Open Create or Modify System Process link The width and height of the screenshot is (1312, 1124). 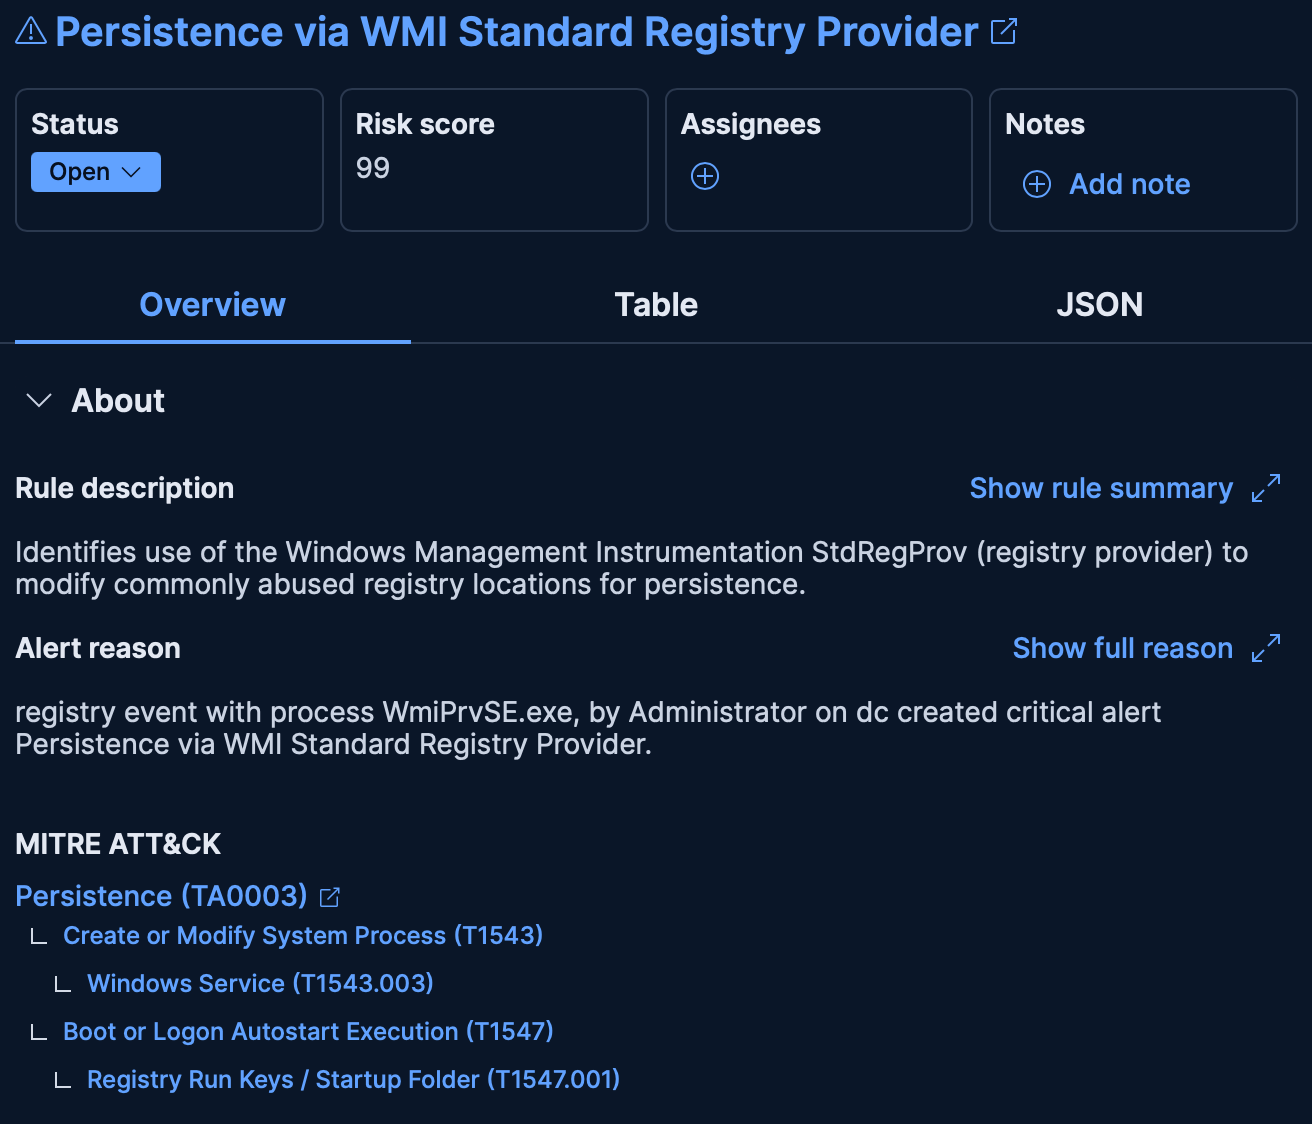[x=303, y=936]
